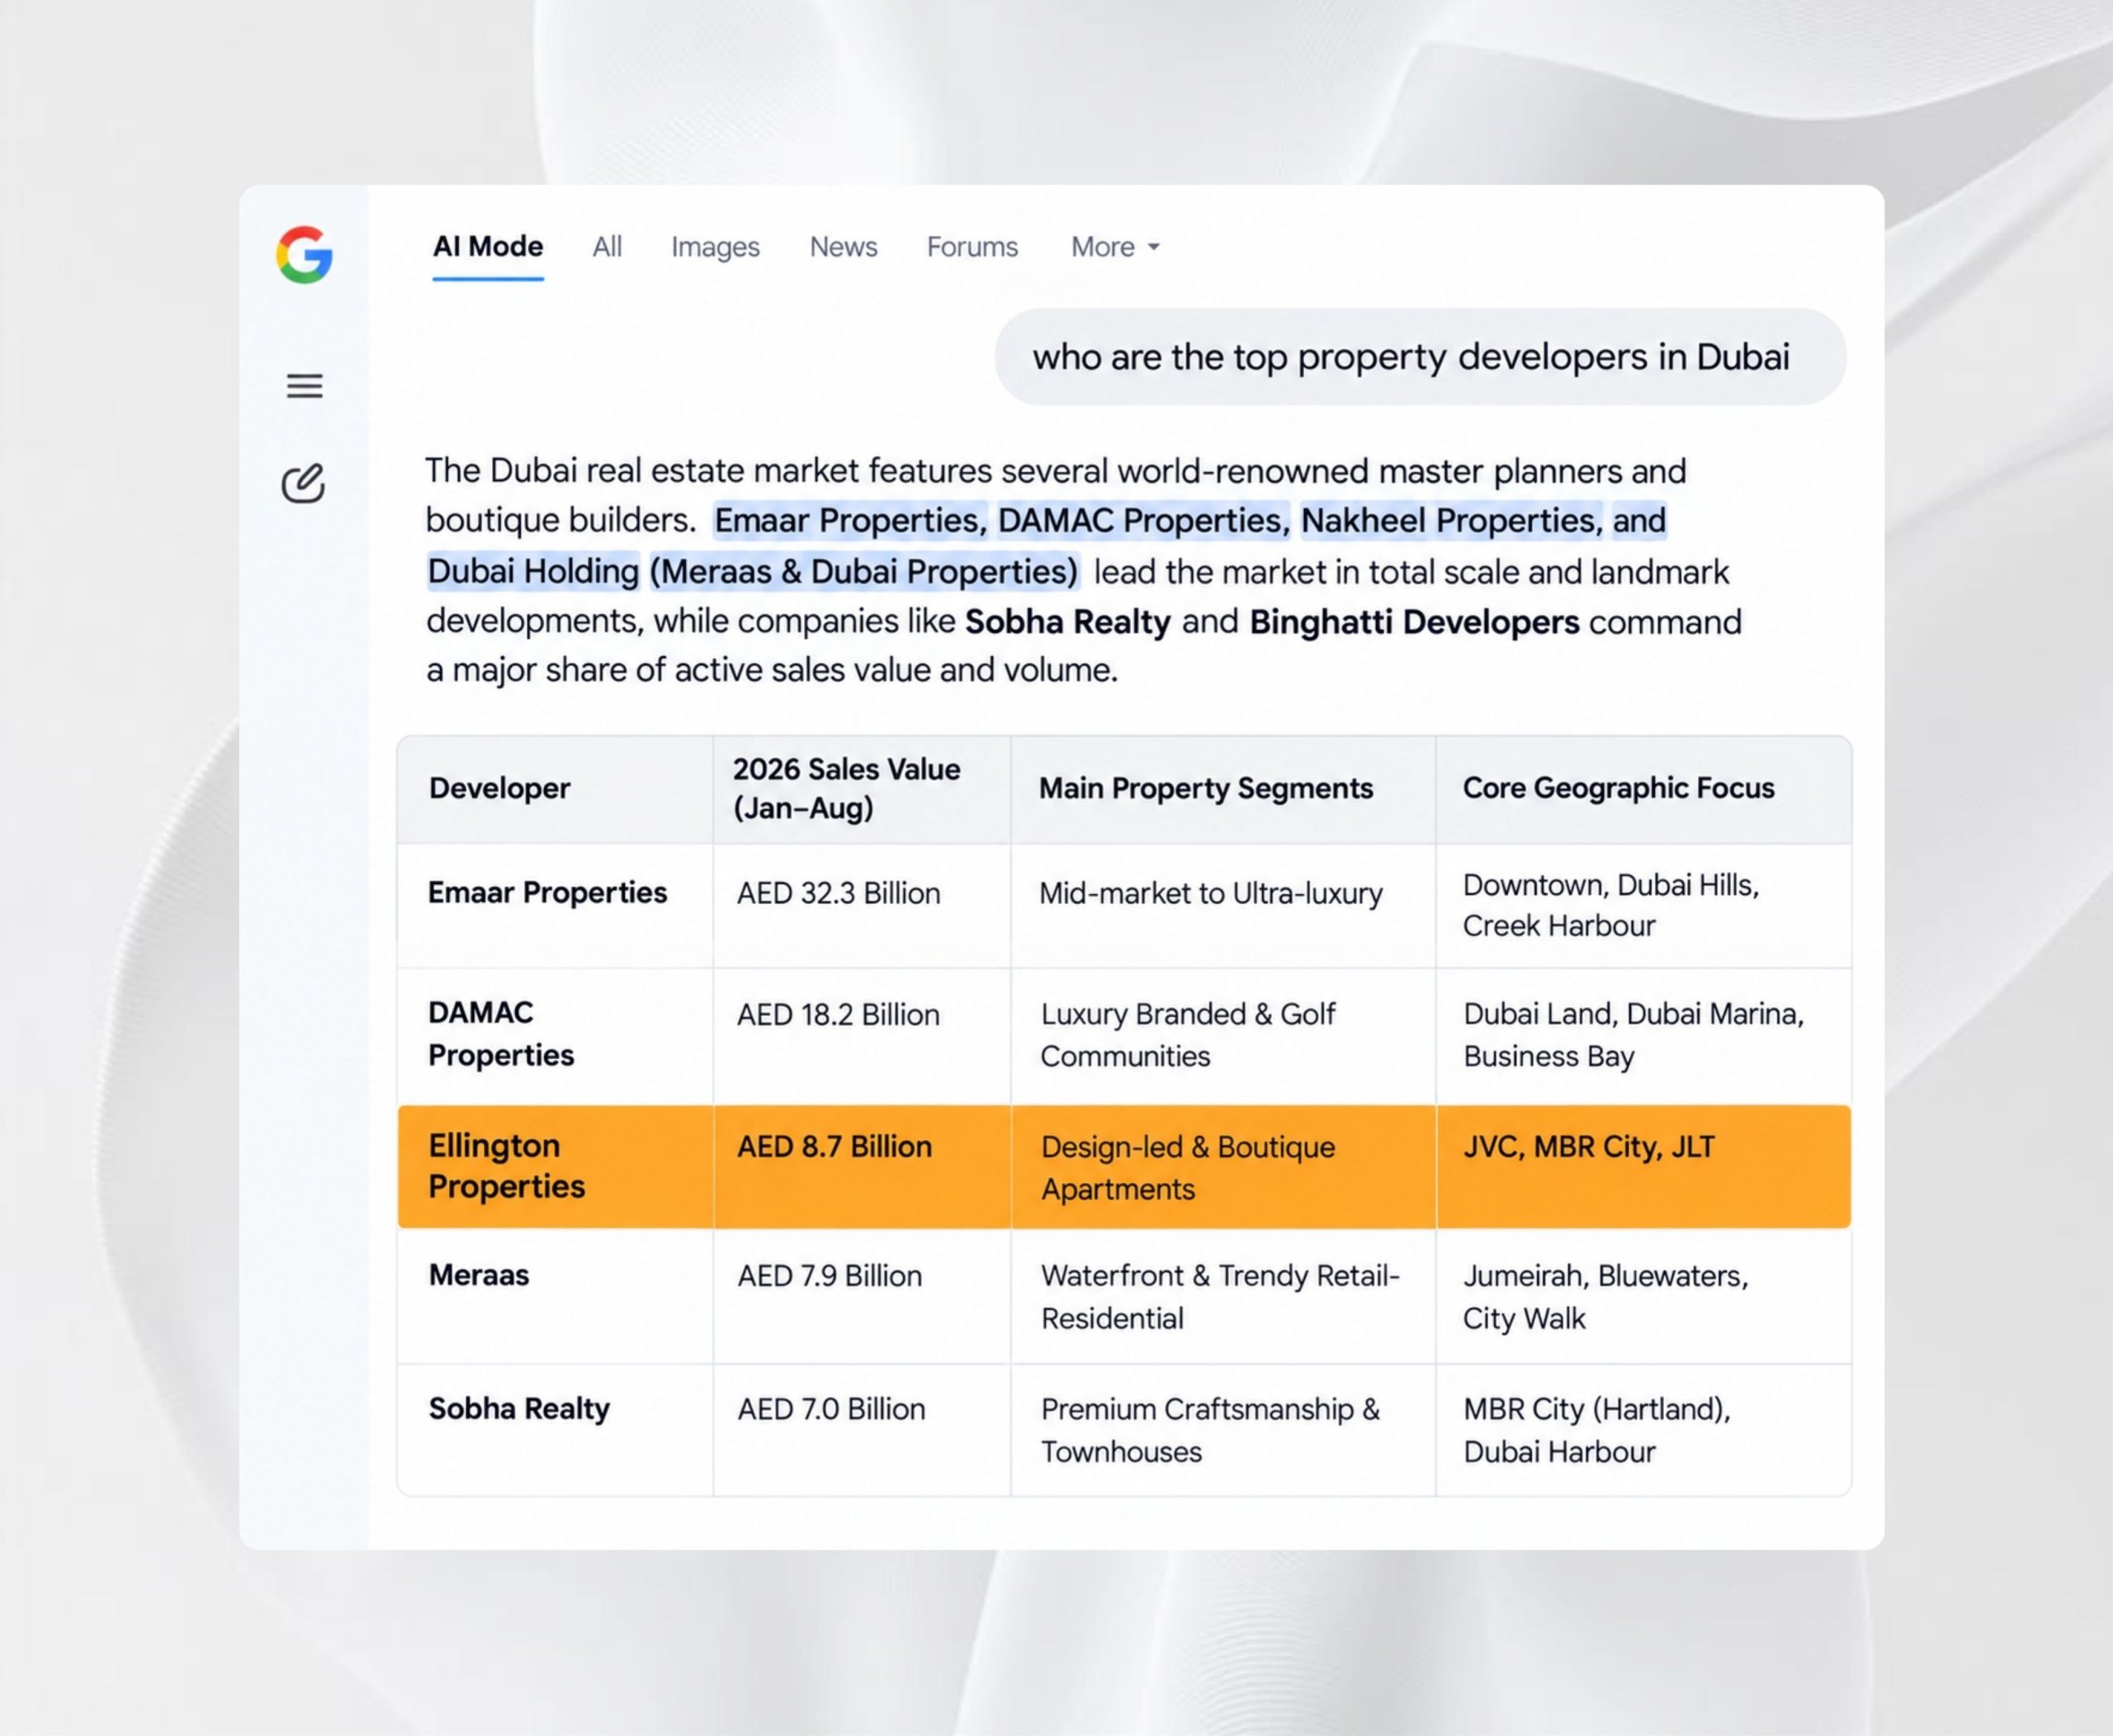Click Luxury Branded & Golf Communities cell
Viewport: 2113px width, 1736px height.
[x=1223, y=1036]
